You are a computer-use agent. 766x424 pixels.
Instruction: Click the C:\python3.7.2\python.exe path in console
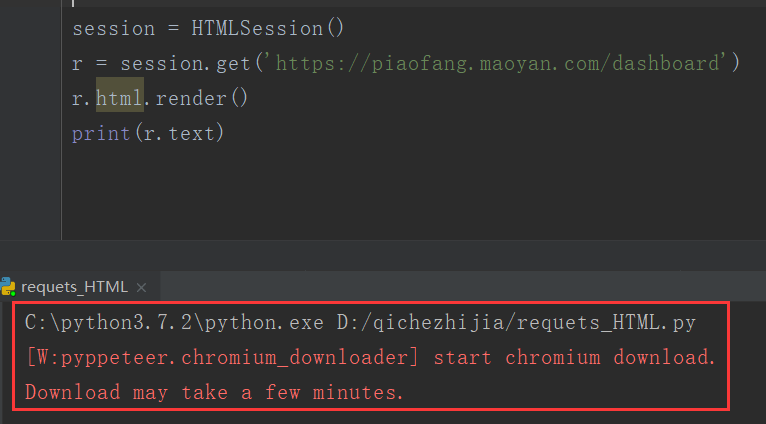point(174,323)
